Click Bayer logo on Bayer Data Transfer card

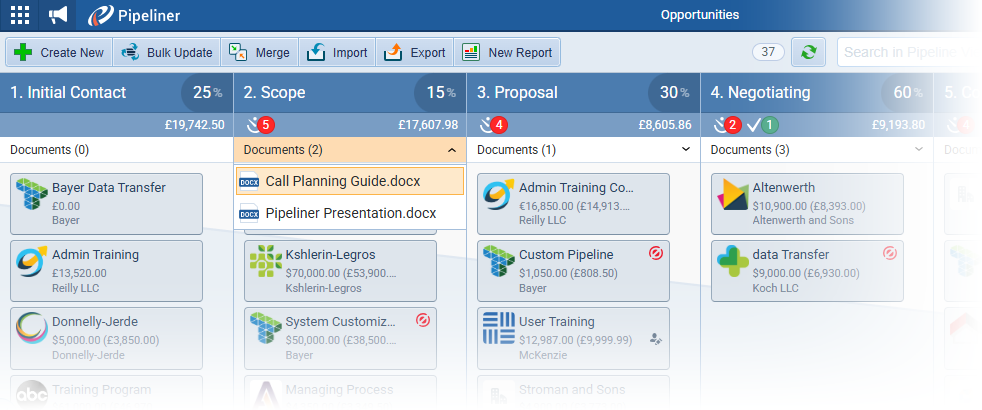(32, 193)
